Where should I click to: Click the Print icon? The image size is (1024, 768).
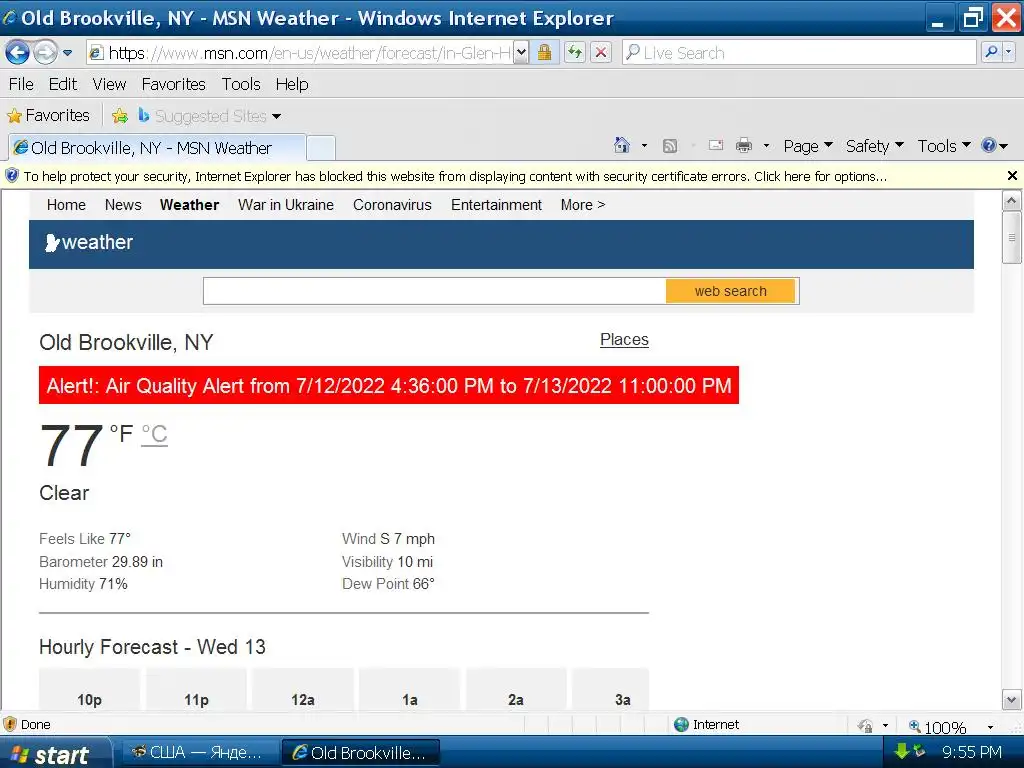tap(744, 146)
